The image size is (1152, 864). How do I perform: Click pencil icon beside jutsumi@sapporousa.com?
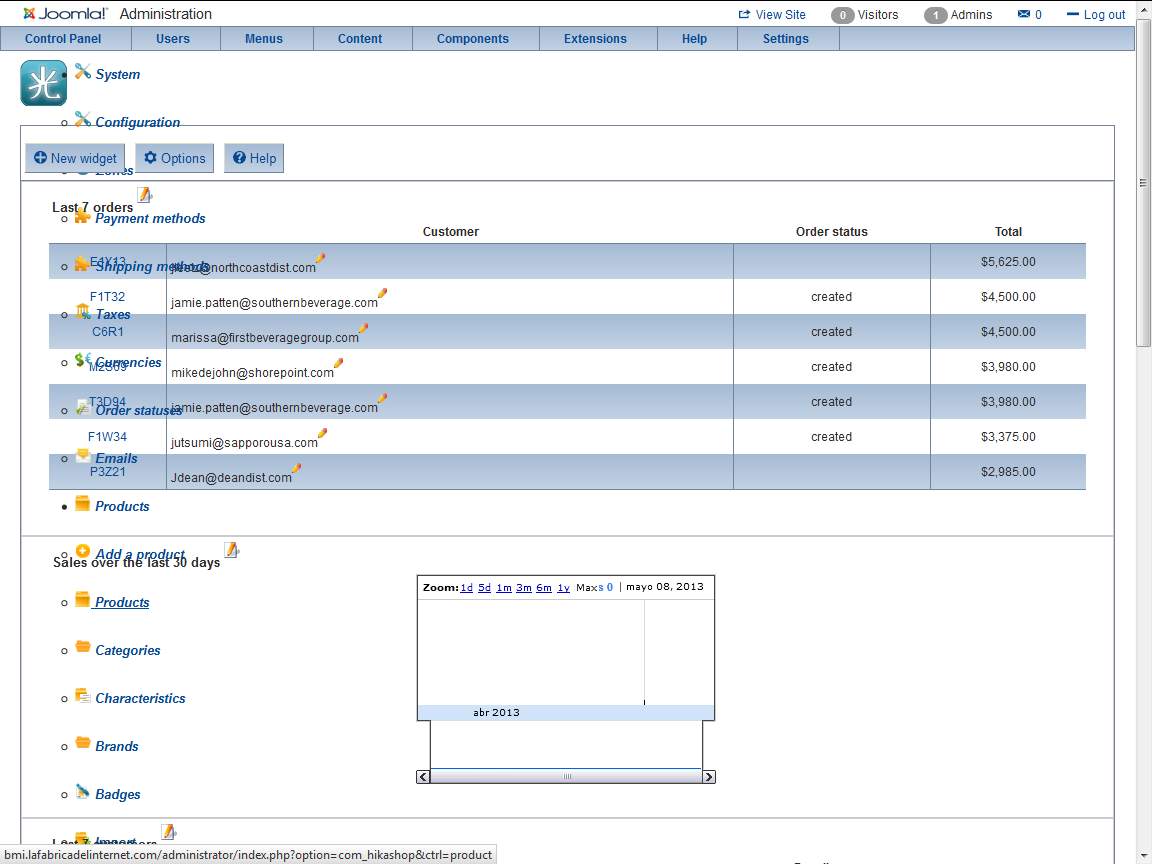coord(322,433)
